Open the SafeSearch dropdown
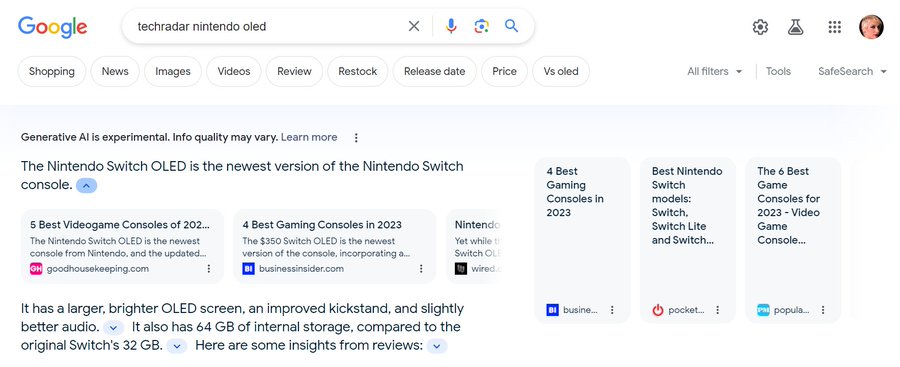 [852, 71]
